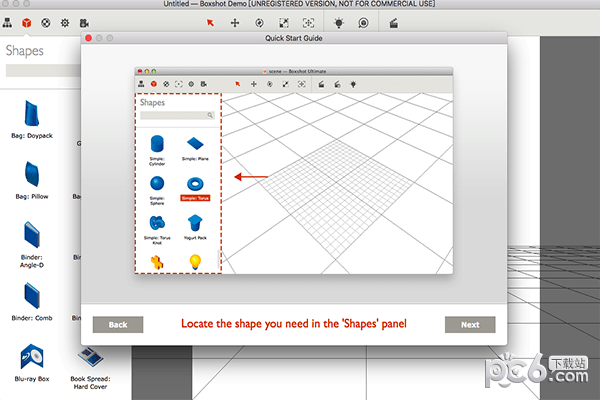Open the camera panel icon
600x400 pixels.
[84, 23]
